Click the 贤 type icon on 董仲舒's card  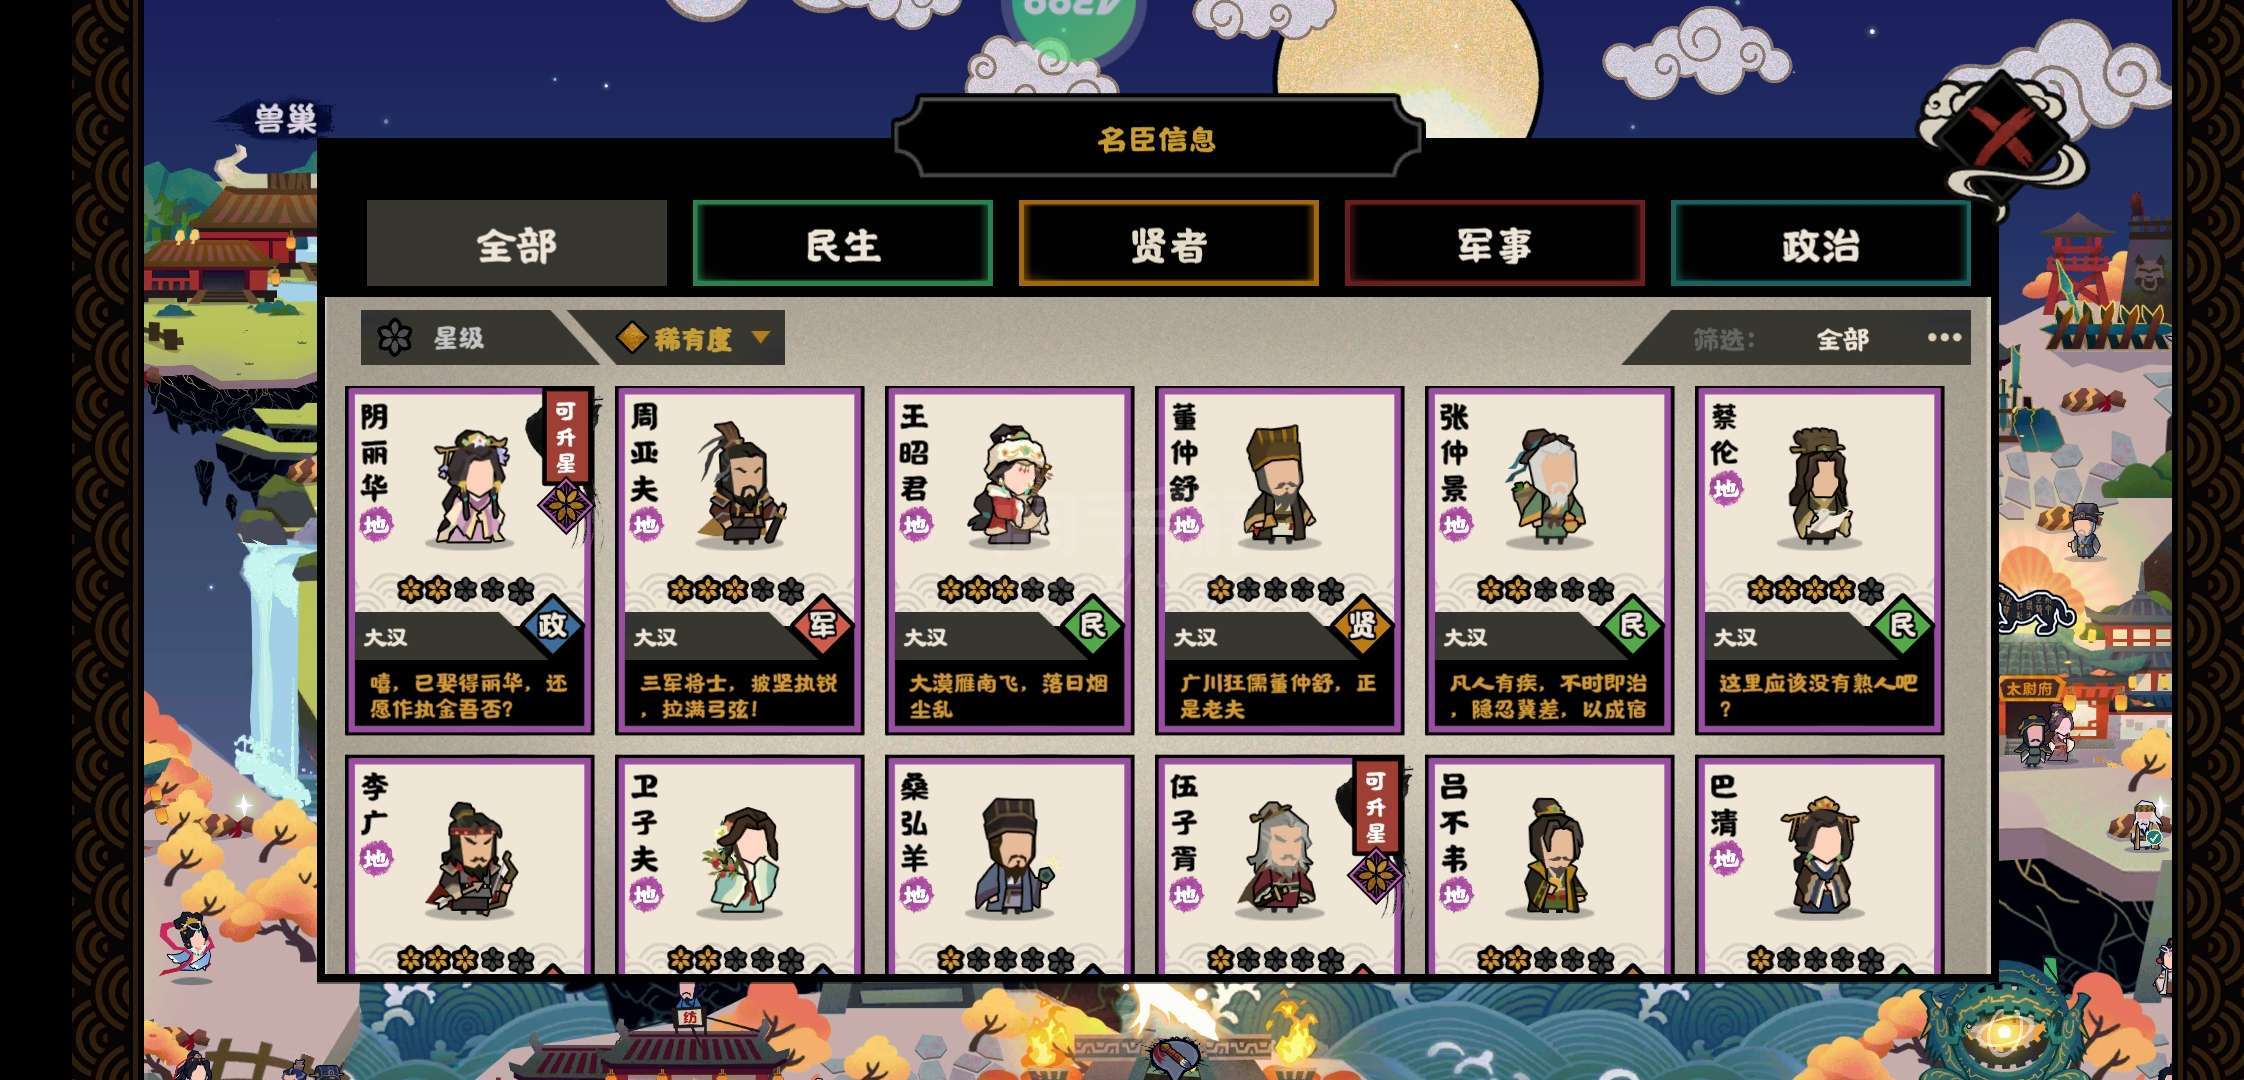click(1362, 626)
